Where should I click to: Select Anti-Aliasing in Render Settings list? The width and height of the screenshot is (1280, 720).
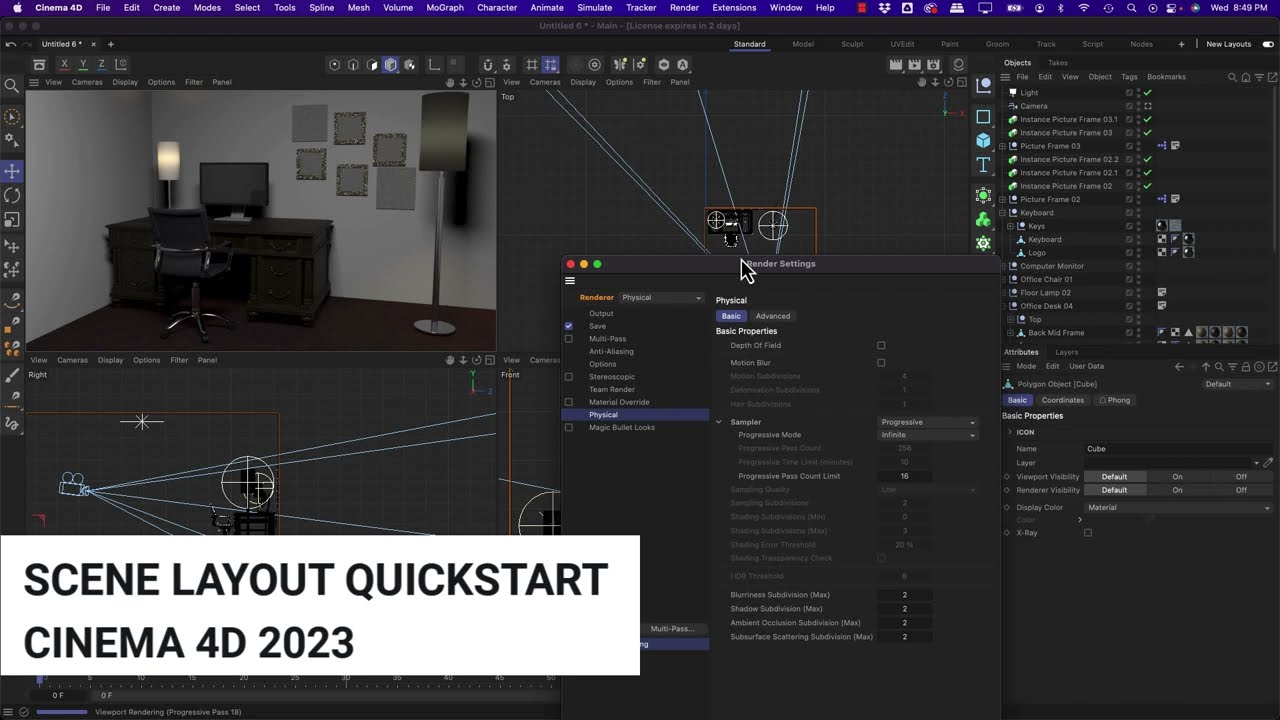(x=611, y=352)
